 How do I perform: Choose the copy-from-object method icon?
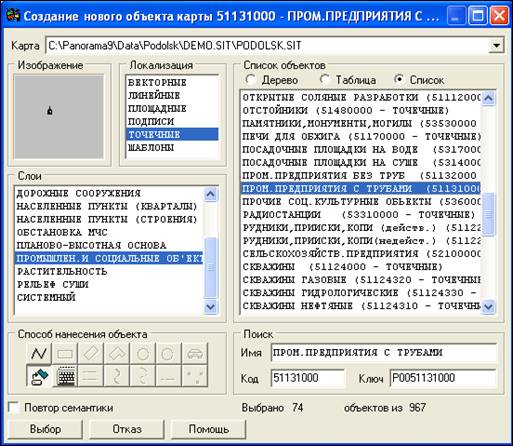click(x=39, y=376)
